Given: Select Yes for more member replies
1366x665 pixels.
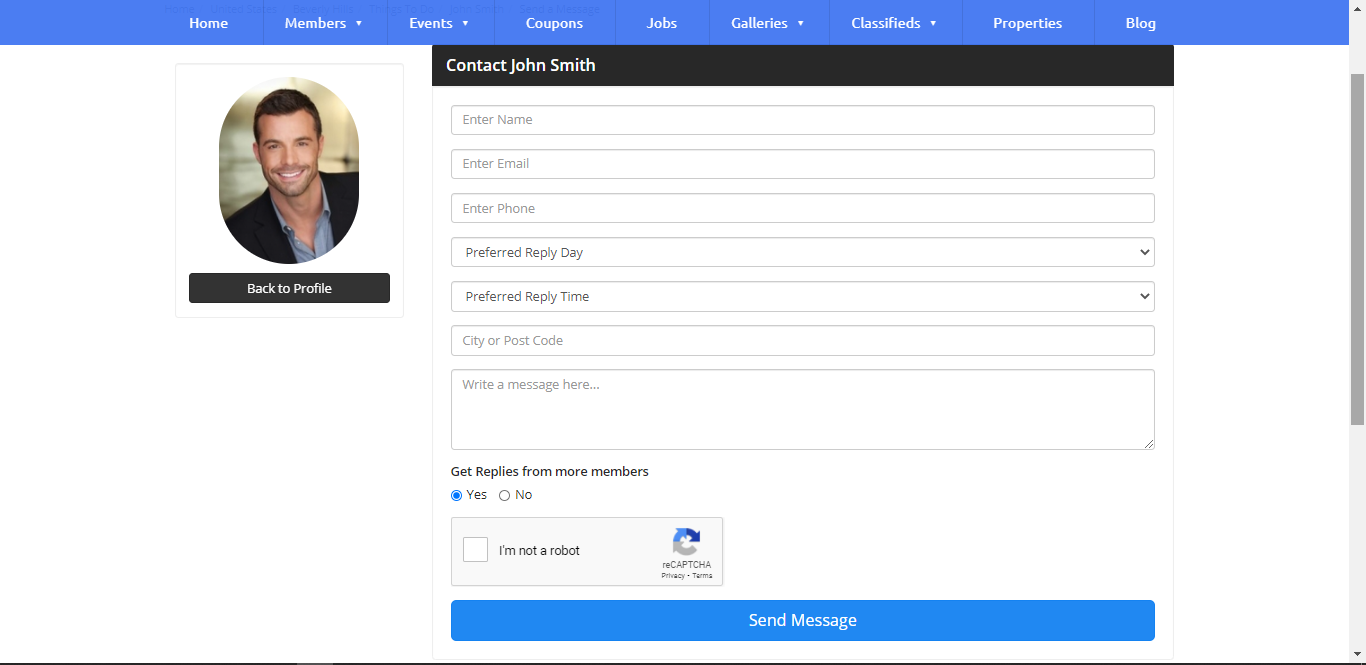Looking at the screenshot, I should pyautogui.click(x=457, y=495).
